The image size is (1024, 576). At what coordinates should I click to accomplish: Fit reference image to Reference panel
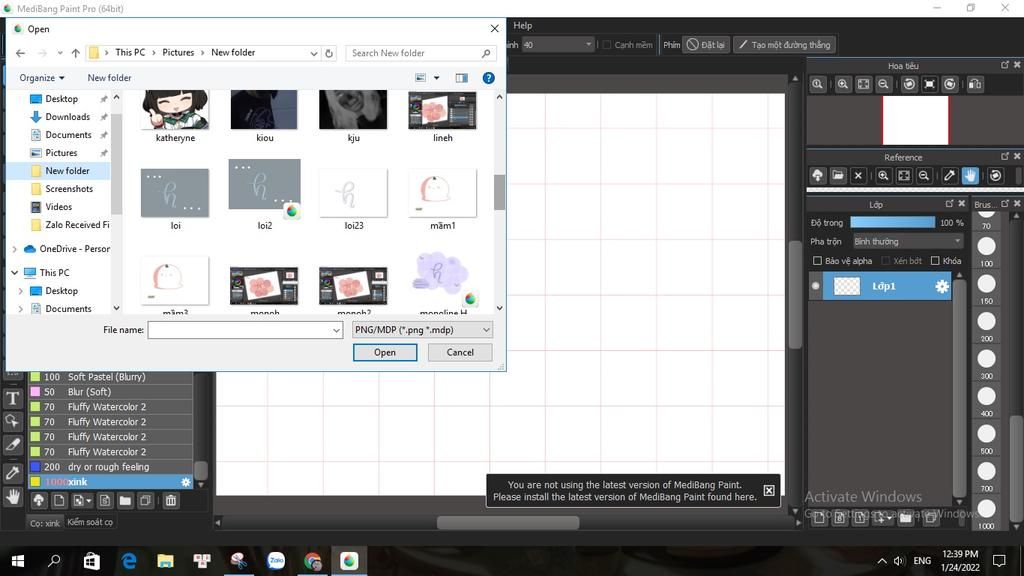click(x=904, y=176)
